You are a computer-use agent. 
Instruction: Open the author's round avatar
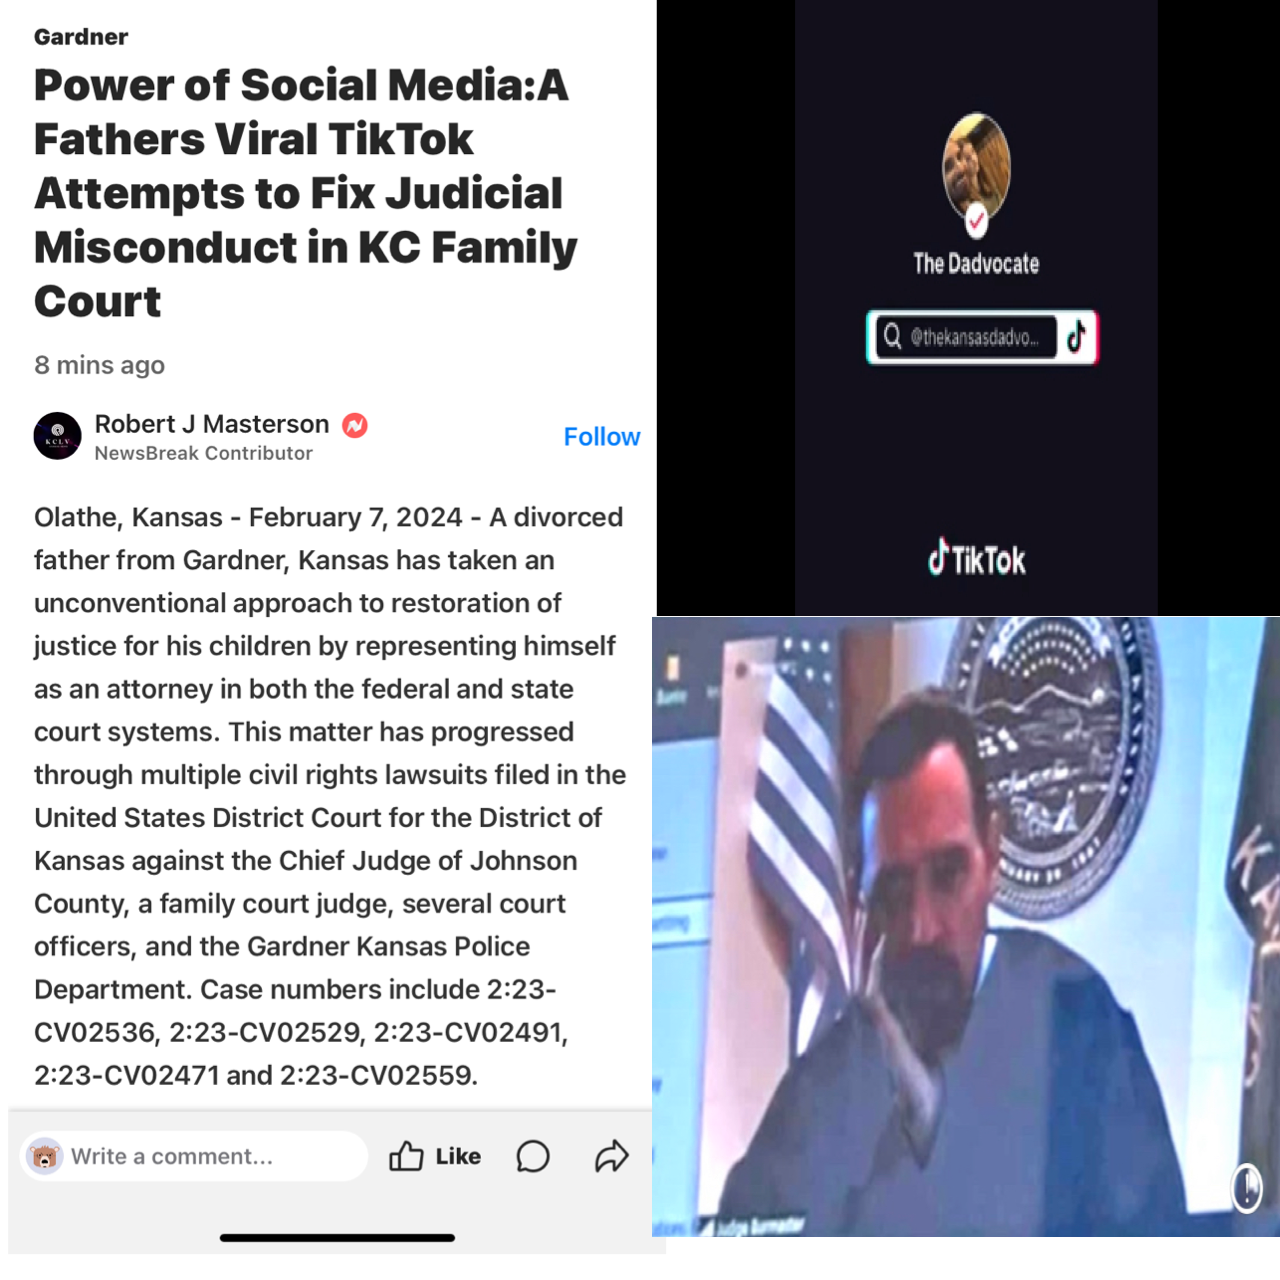(x=58, y=436)
